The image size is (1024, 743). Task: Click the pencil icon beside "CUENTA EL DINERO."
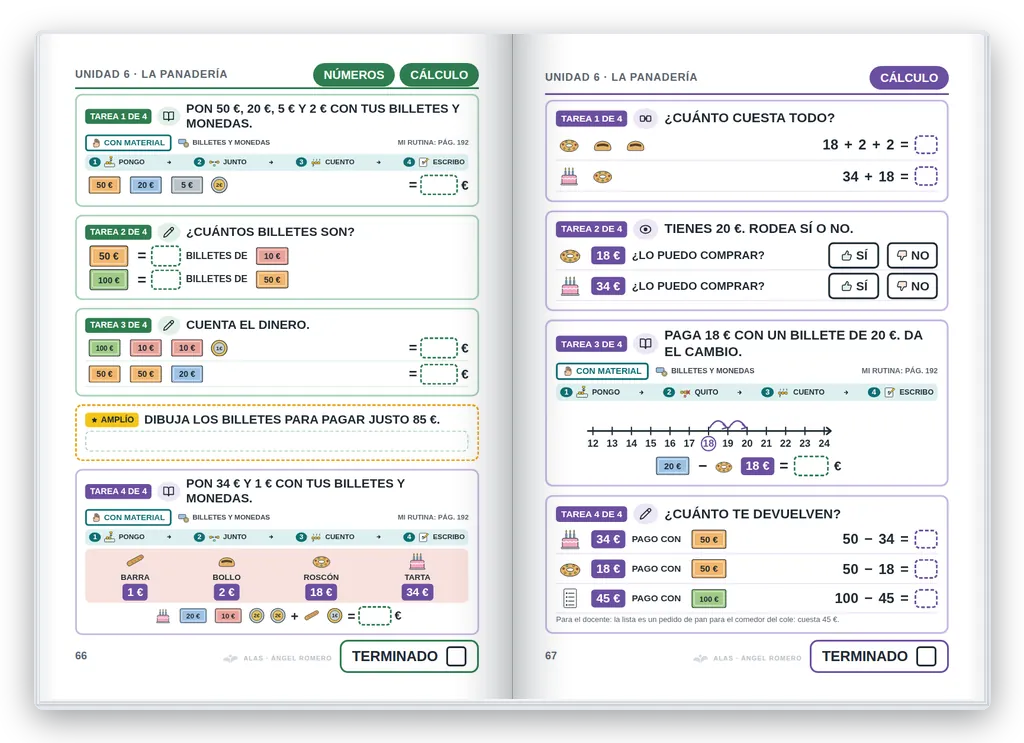click(168, 324)
